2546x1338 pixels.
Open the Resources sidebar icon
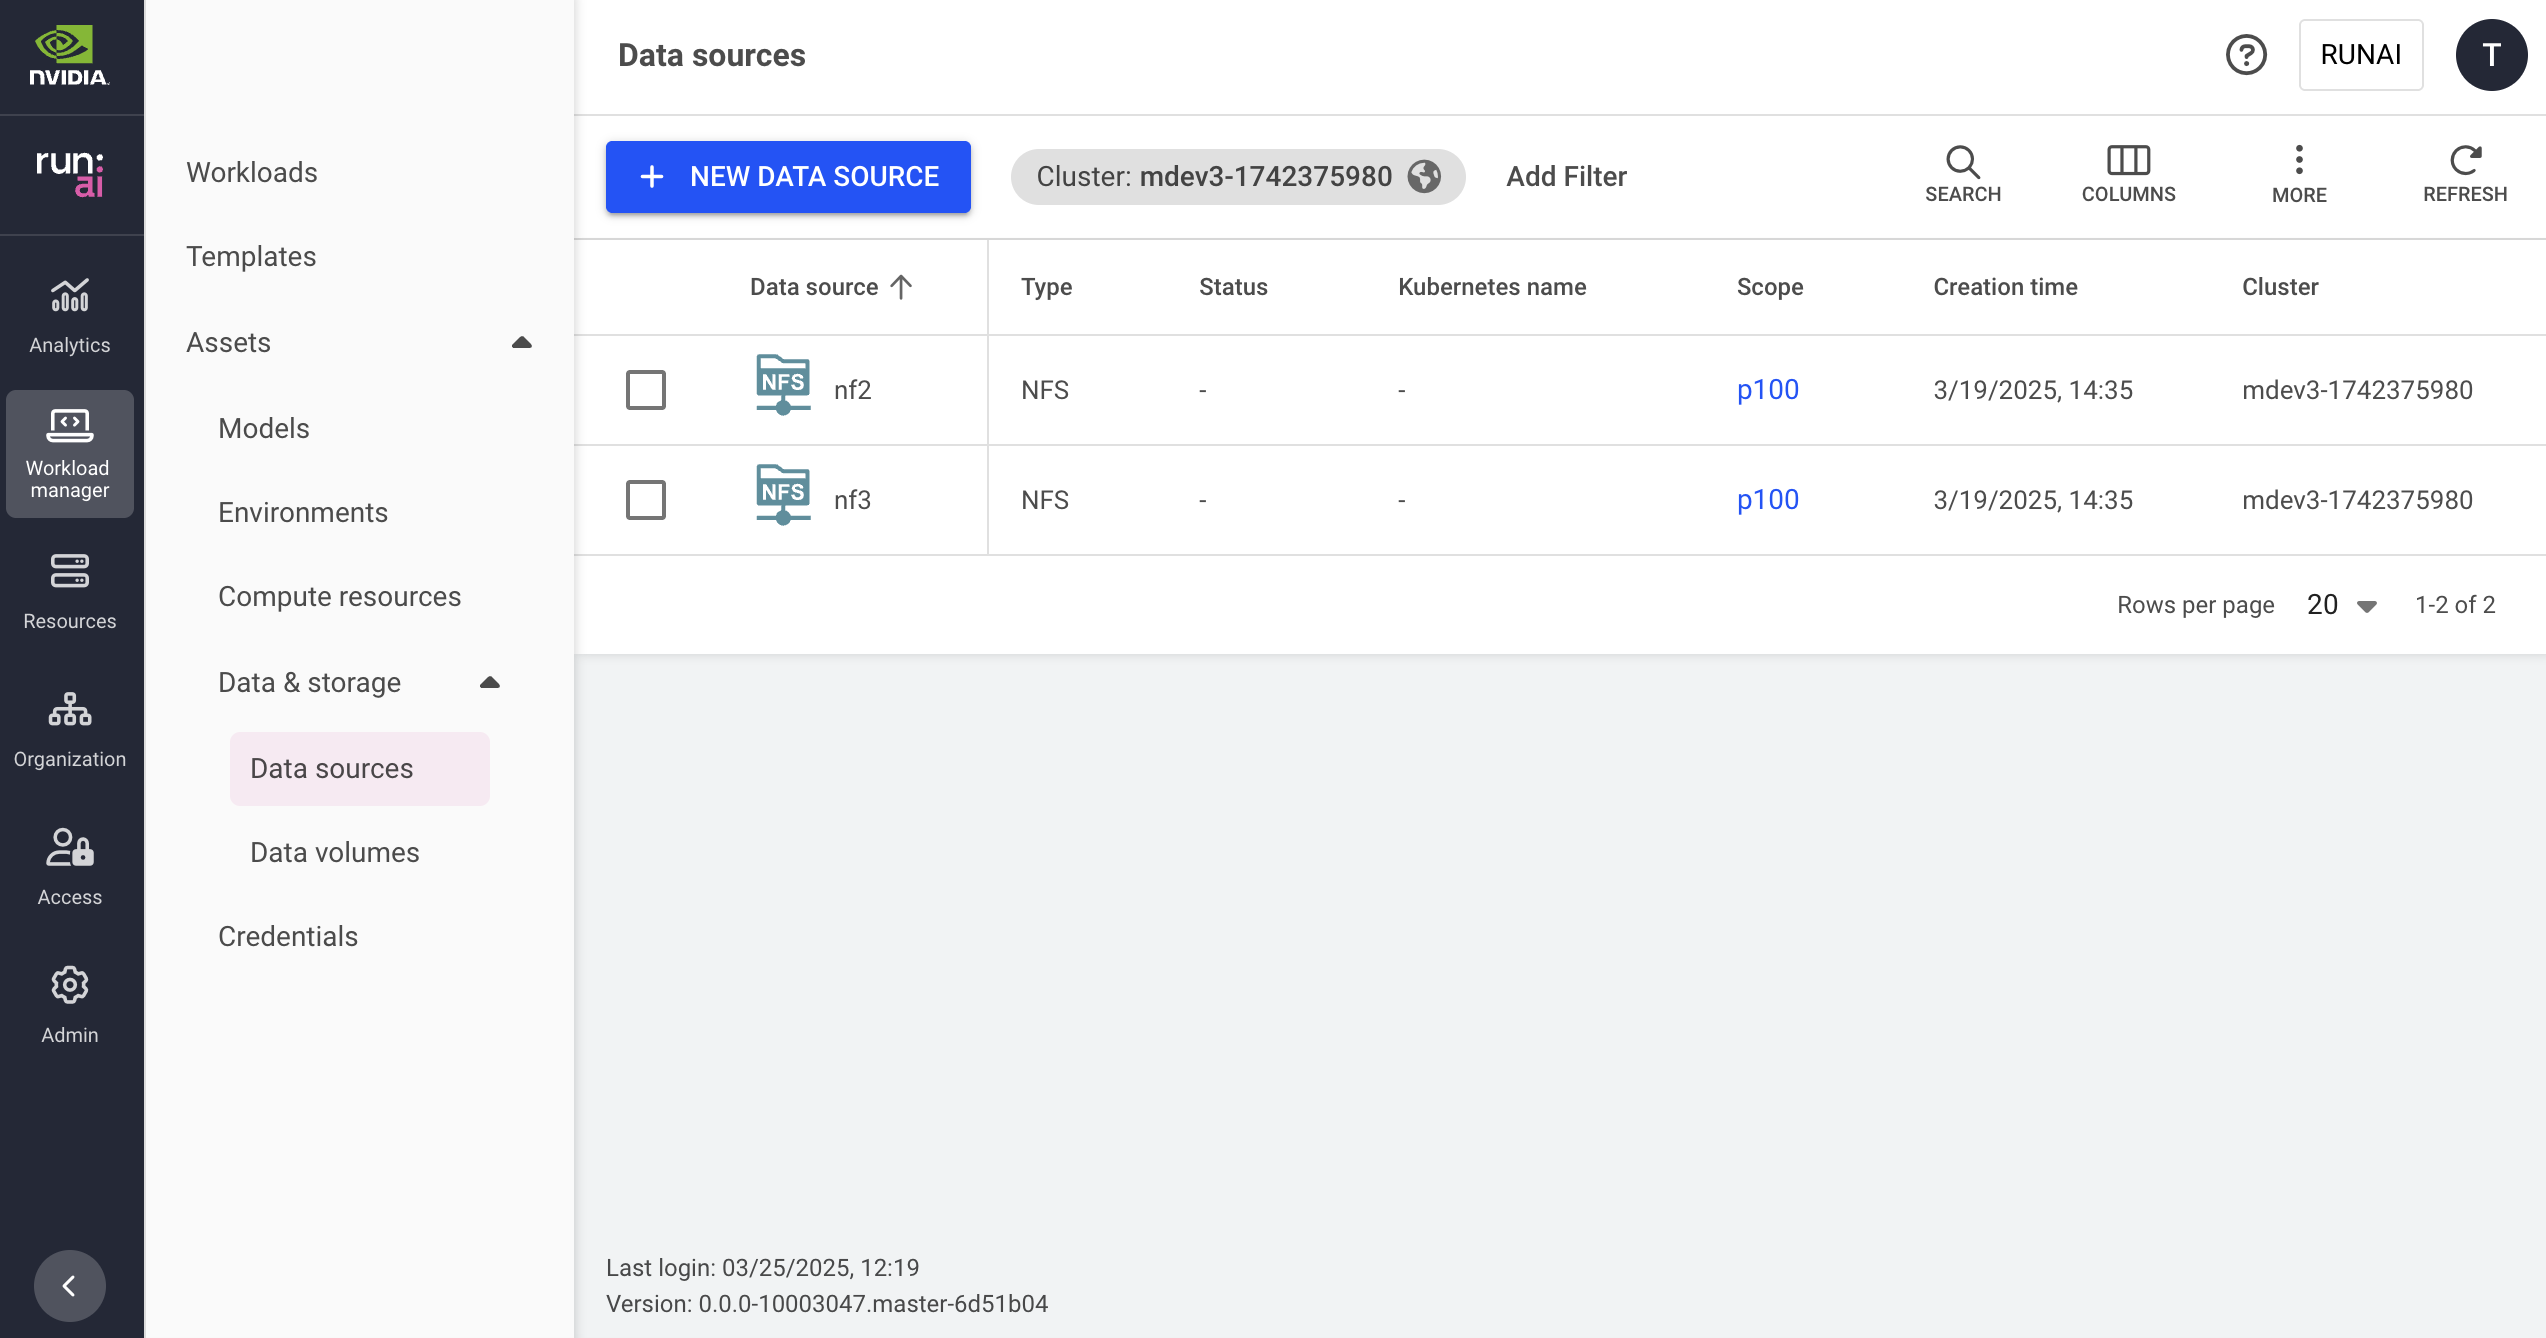[x=69, y=572]
